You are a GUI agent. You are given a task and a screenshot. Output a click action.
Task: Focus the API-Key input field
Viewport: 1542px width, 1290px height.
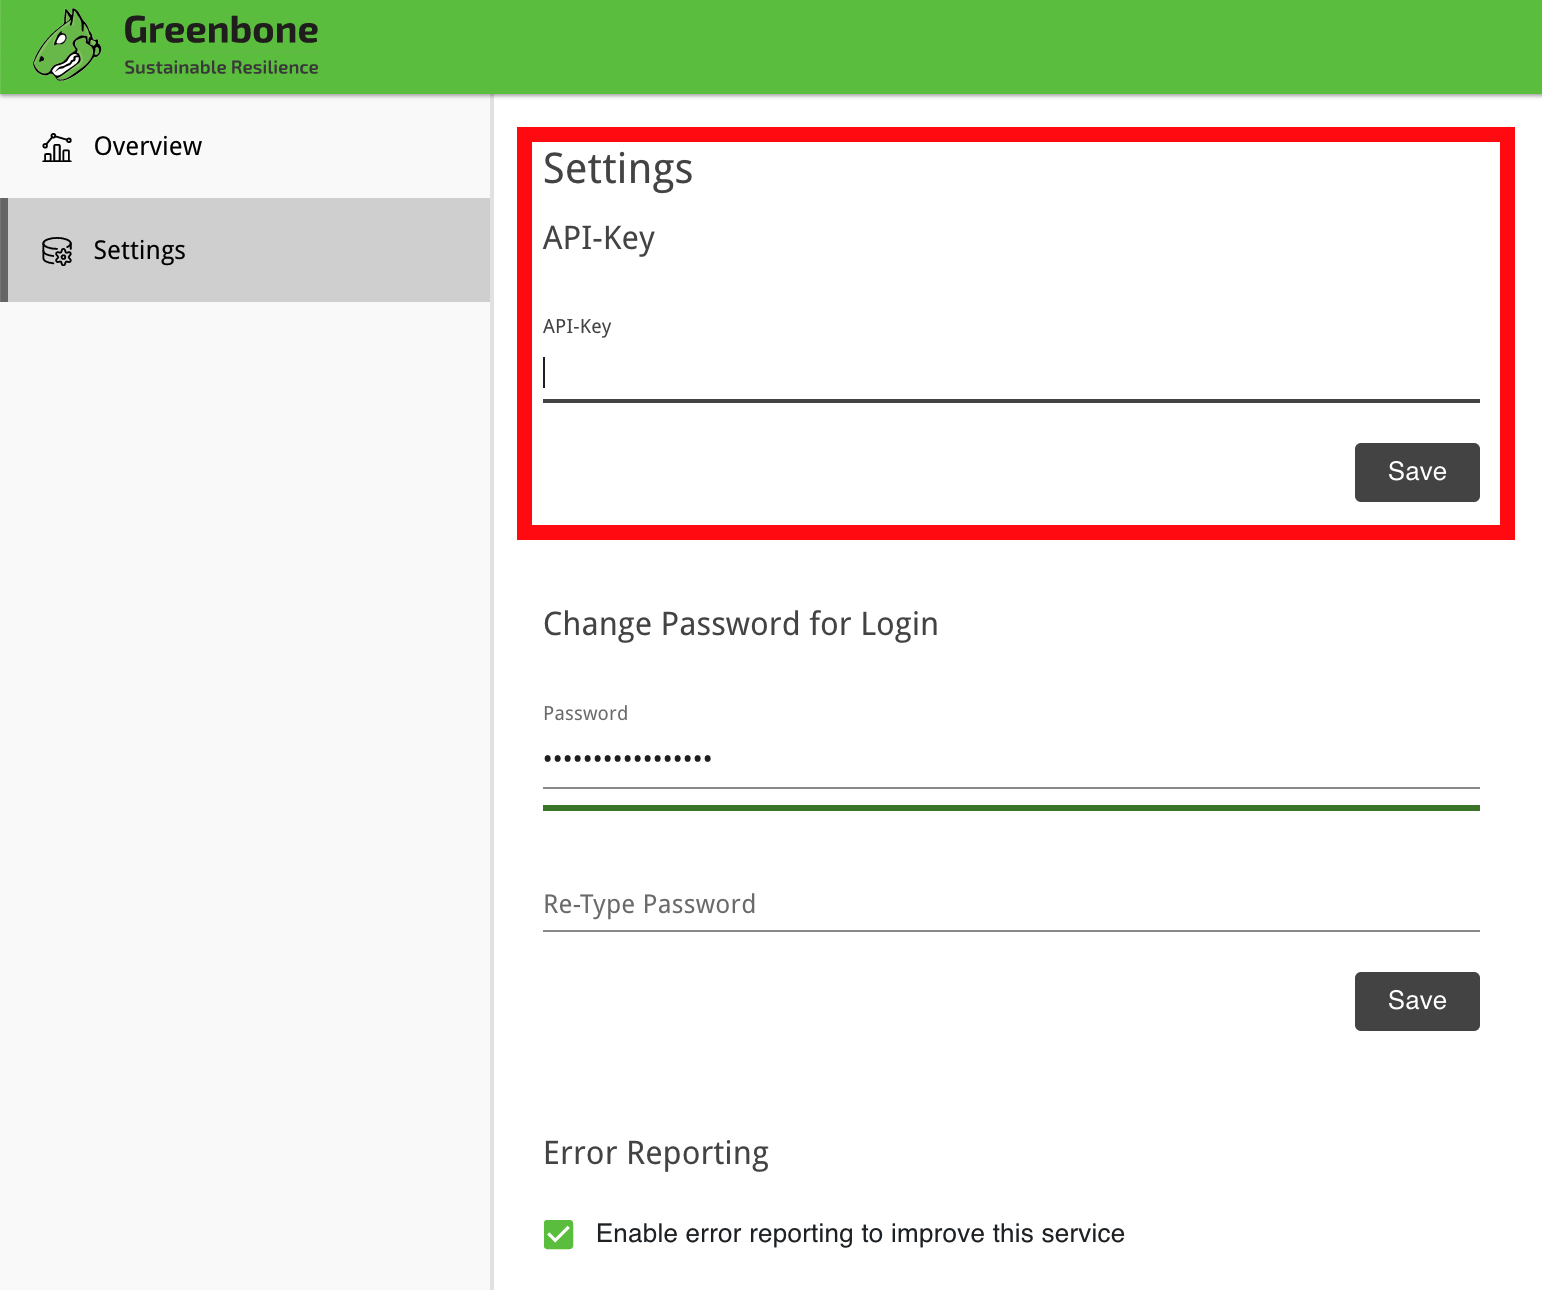pos(1011,374)
